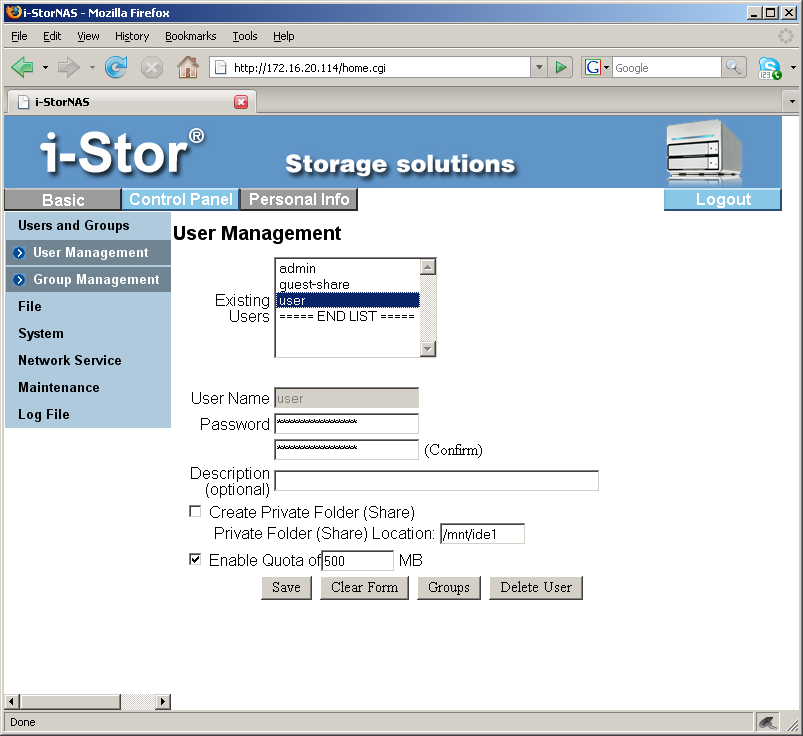Open System sidebar section
Viewport: 803px width, 736px height.
(x=41, y=333)
